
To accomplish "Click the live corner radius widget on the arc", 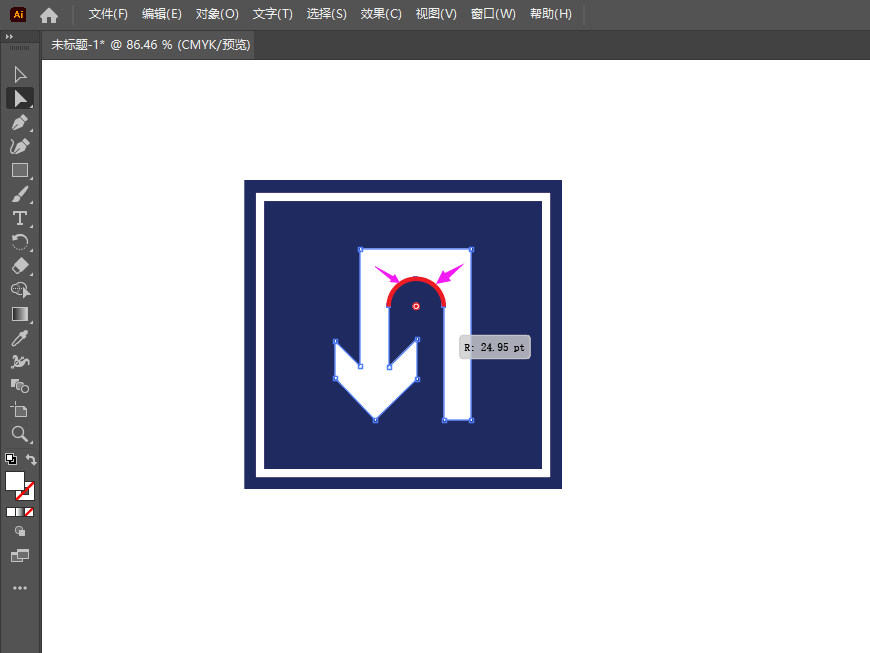I will pyautogui.click(x=416, y=306).
